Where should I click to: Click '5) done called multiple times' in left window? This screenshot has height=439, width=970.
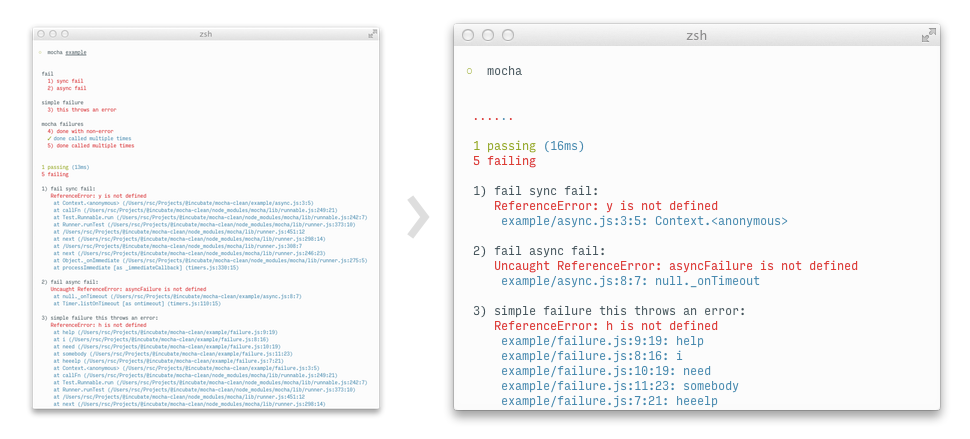tap(91, 146)
